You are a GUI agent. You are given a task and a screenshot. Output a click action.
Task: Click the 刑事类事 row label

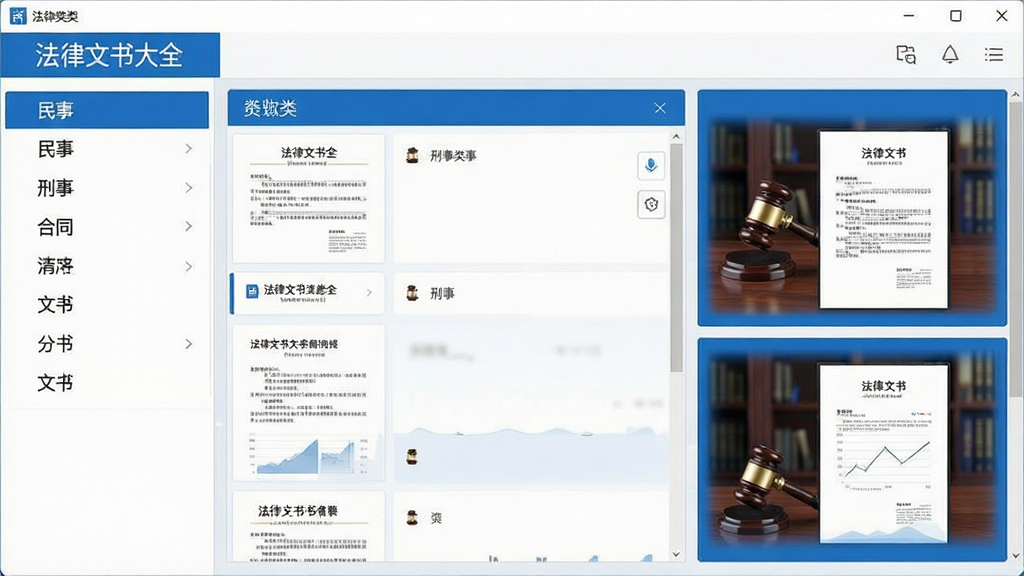pyautogui.click(x=453, y=155)
